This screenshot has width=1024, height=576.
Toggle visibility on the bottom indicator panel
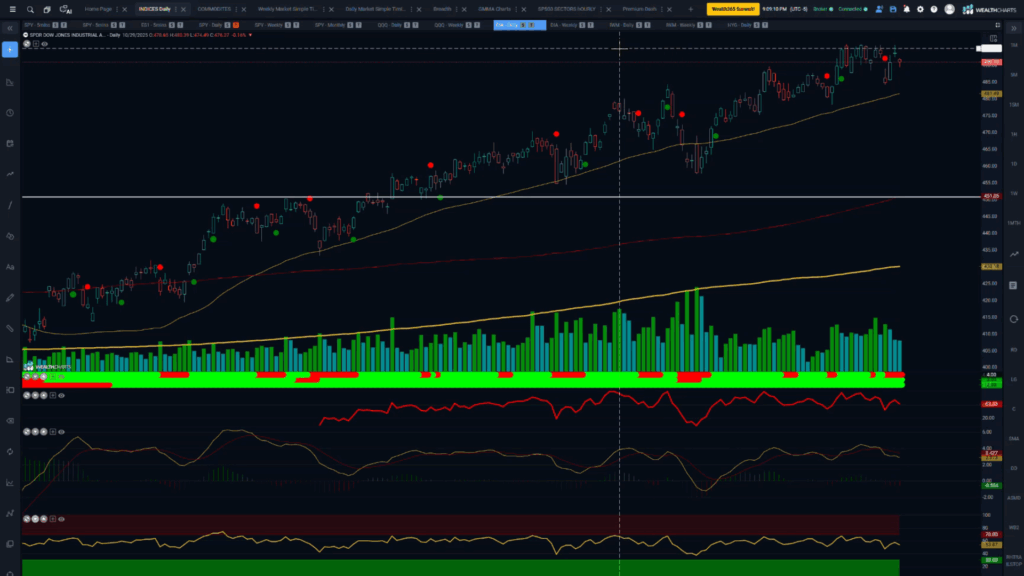(x=61, y=520)
